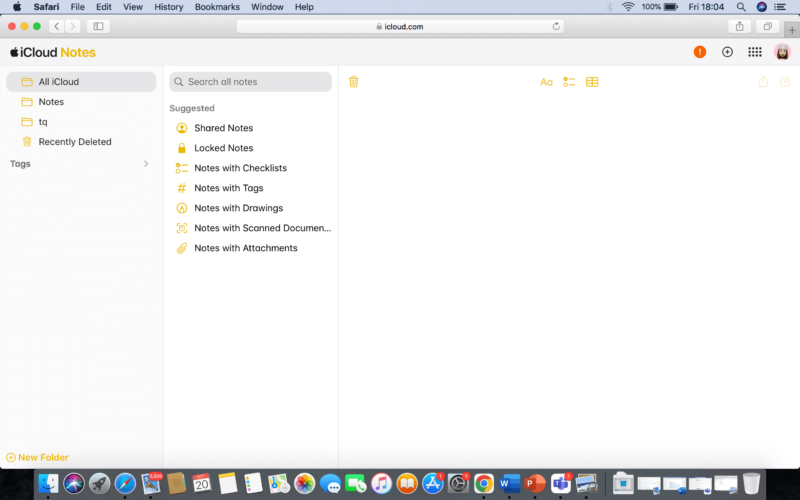Open a new tab with plus button
The width and height of the screenshot is (800, 500).
click(792, 30)
